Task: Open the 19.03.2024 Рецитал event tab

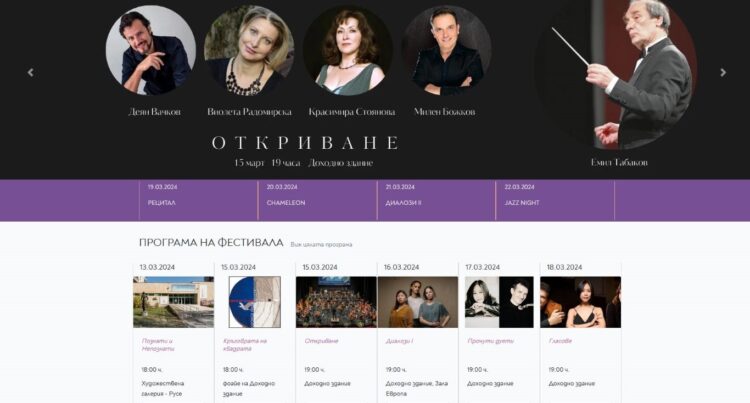Action: click(x=199, y=200)
